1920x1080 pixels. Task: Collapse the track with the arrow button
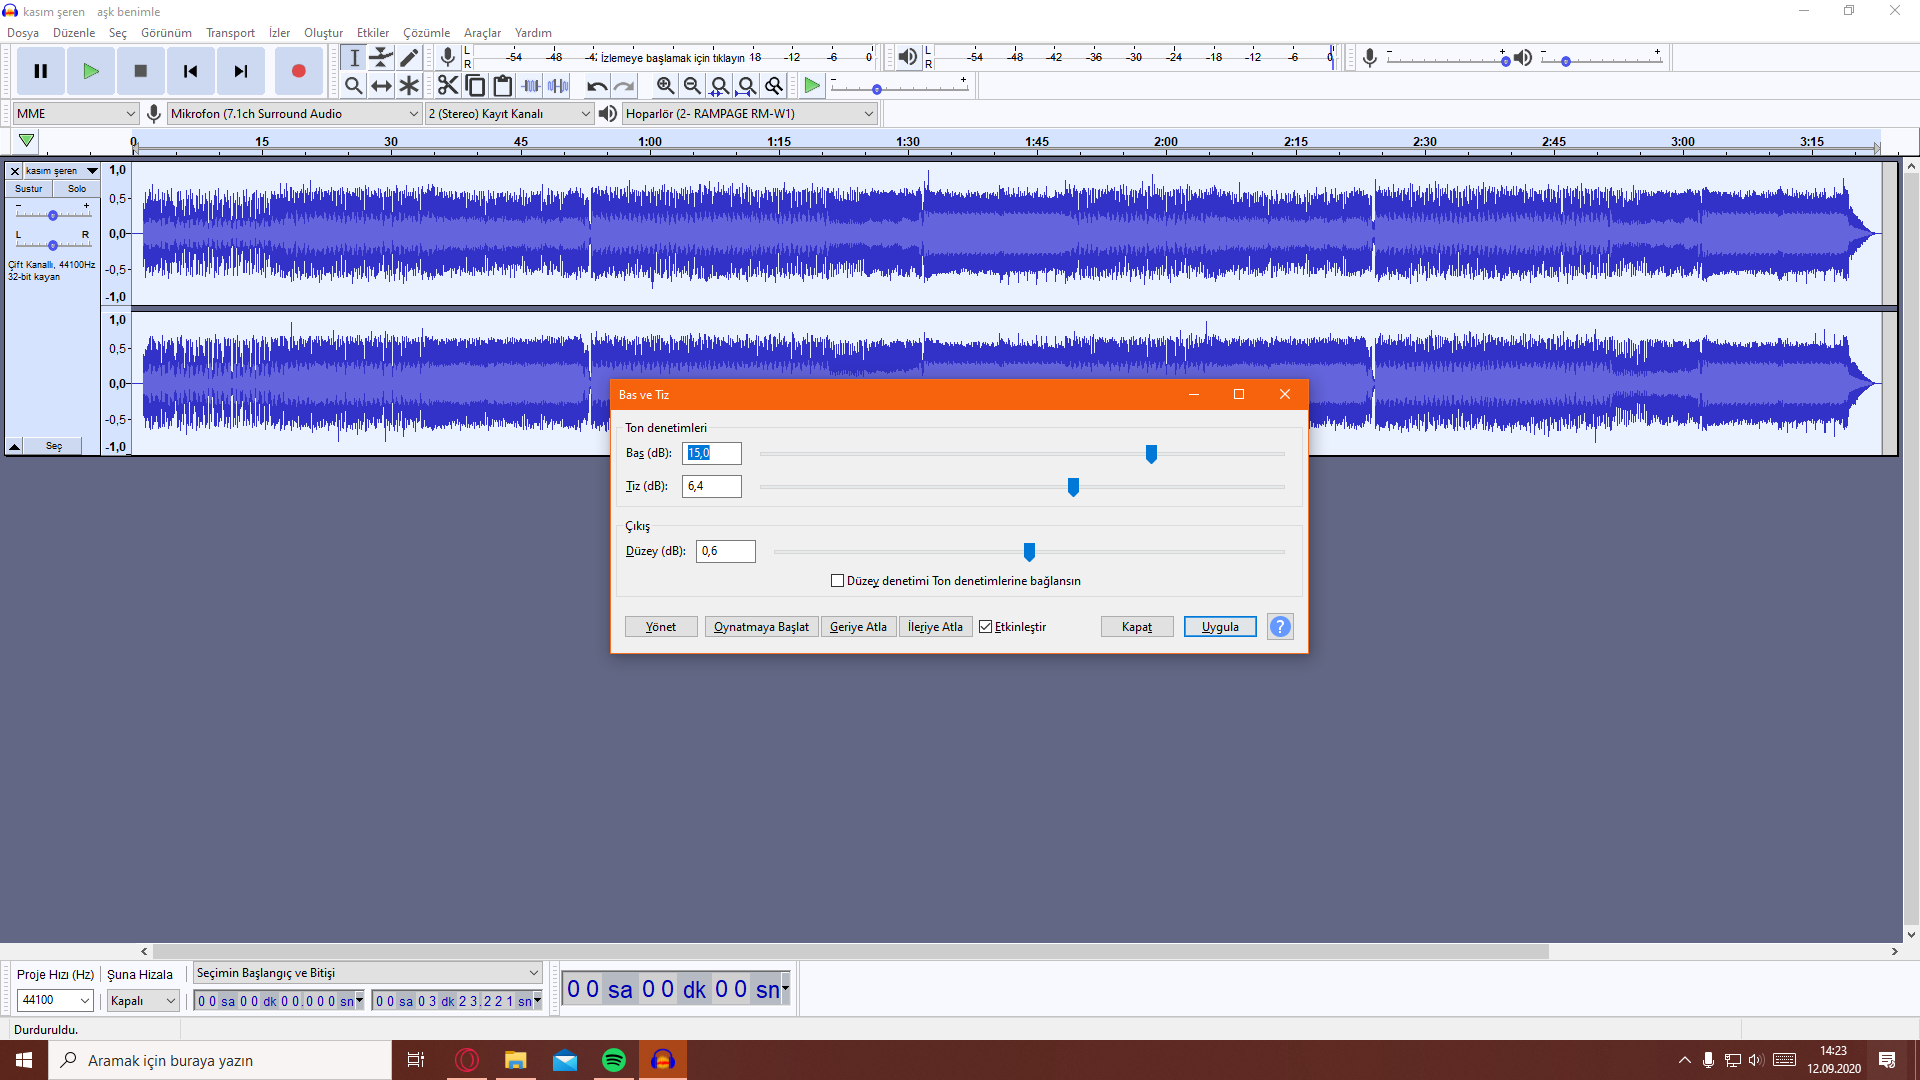coord(14,446)
